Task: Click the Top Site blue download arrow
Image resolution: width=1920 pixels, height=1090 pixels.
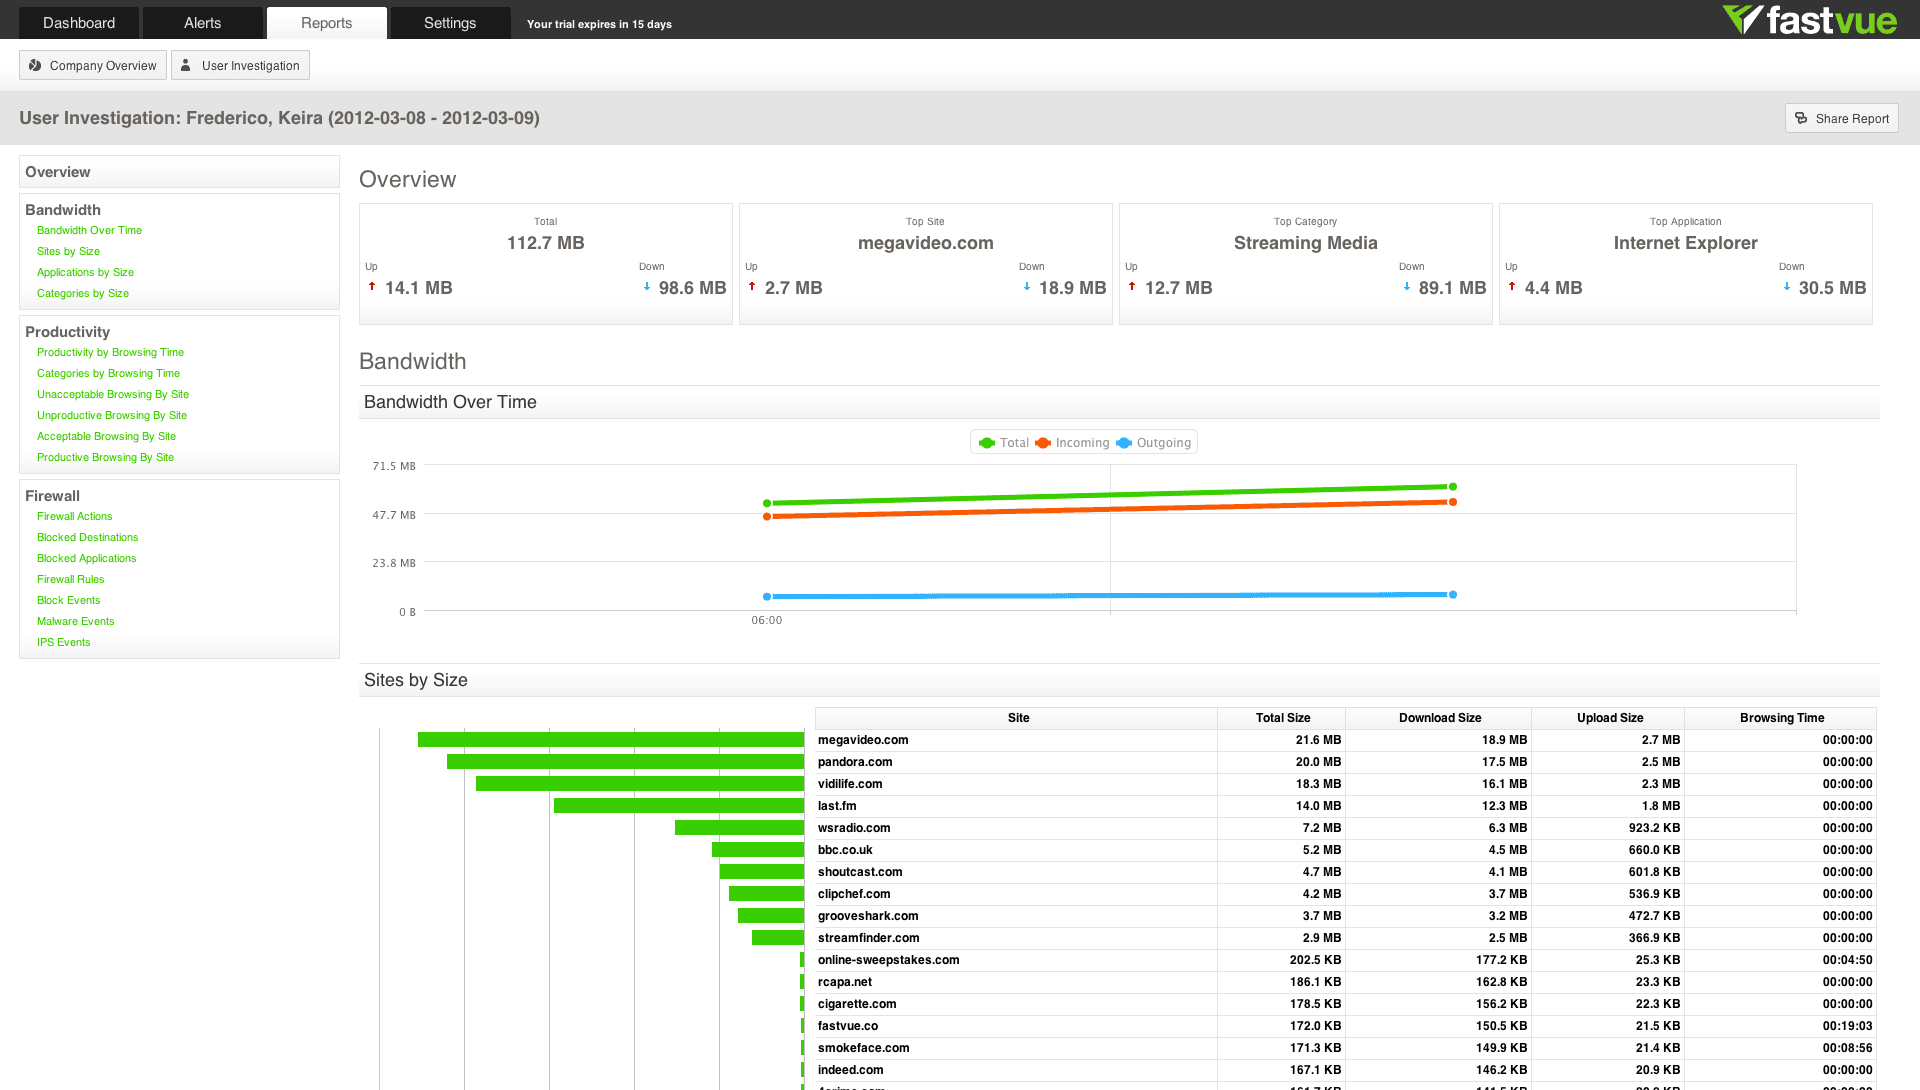Action: (x=1027, y=287)
